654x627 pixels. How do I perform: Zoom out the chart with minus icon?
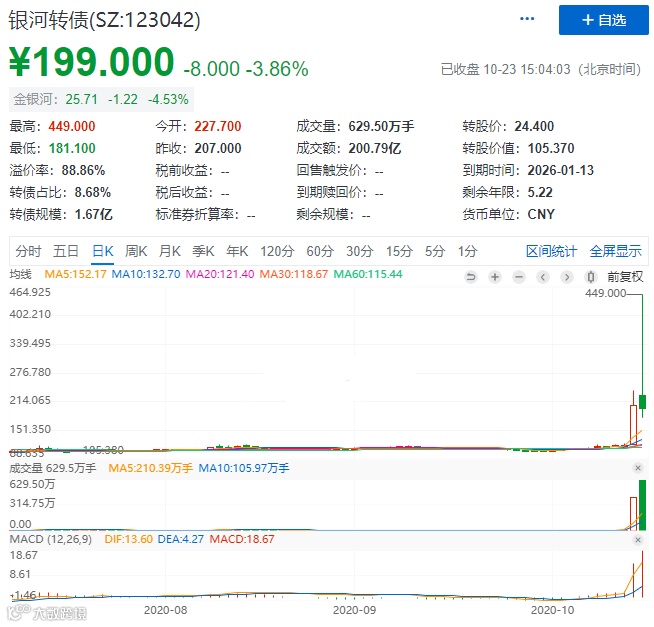click(519, 277)
